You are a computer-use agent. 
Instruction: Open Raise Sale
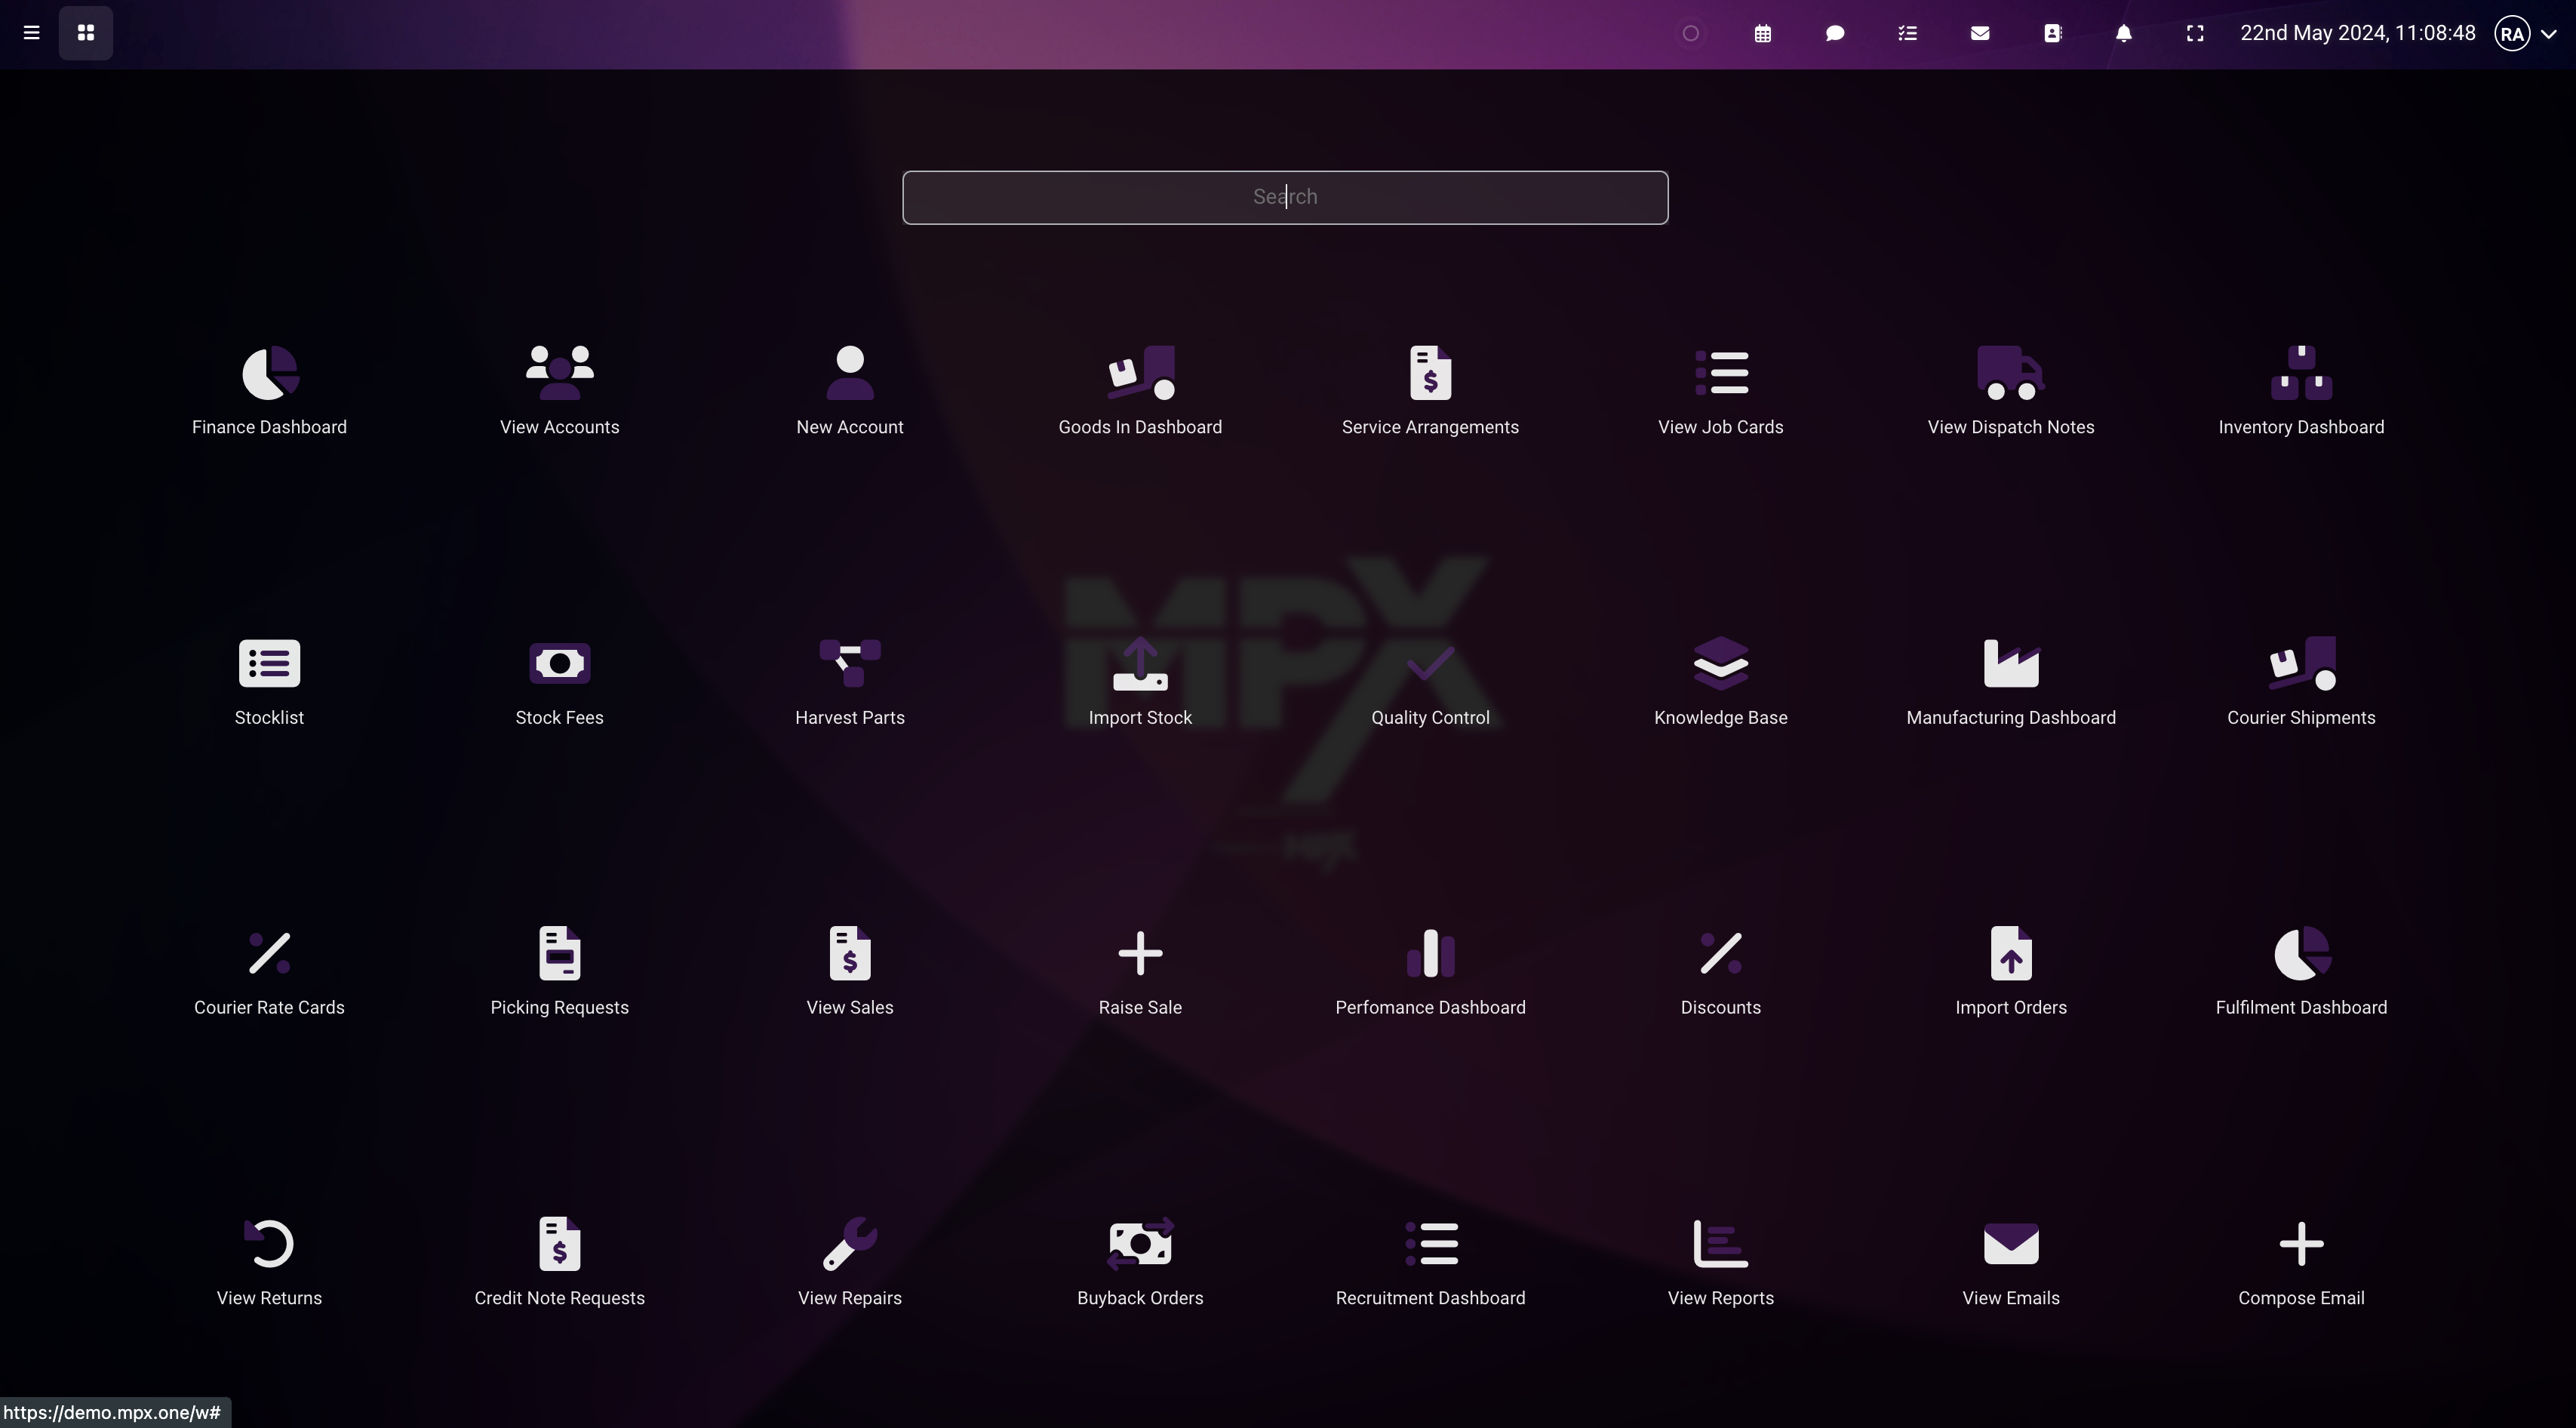pyautogui.click(x=1139, y=970)
